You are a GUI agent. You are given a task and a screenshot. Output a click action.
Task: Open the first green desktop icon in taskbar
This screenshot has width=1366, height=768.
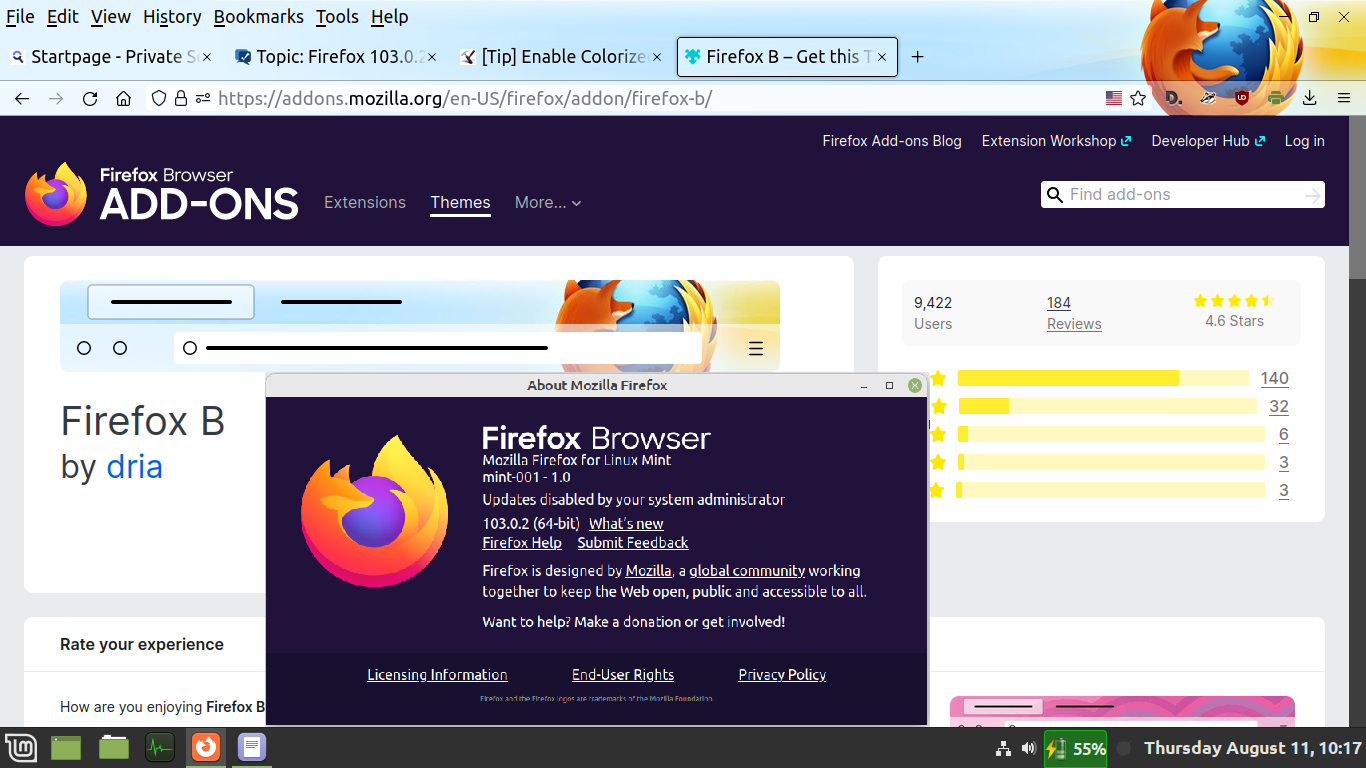coord(66,747)
